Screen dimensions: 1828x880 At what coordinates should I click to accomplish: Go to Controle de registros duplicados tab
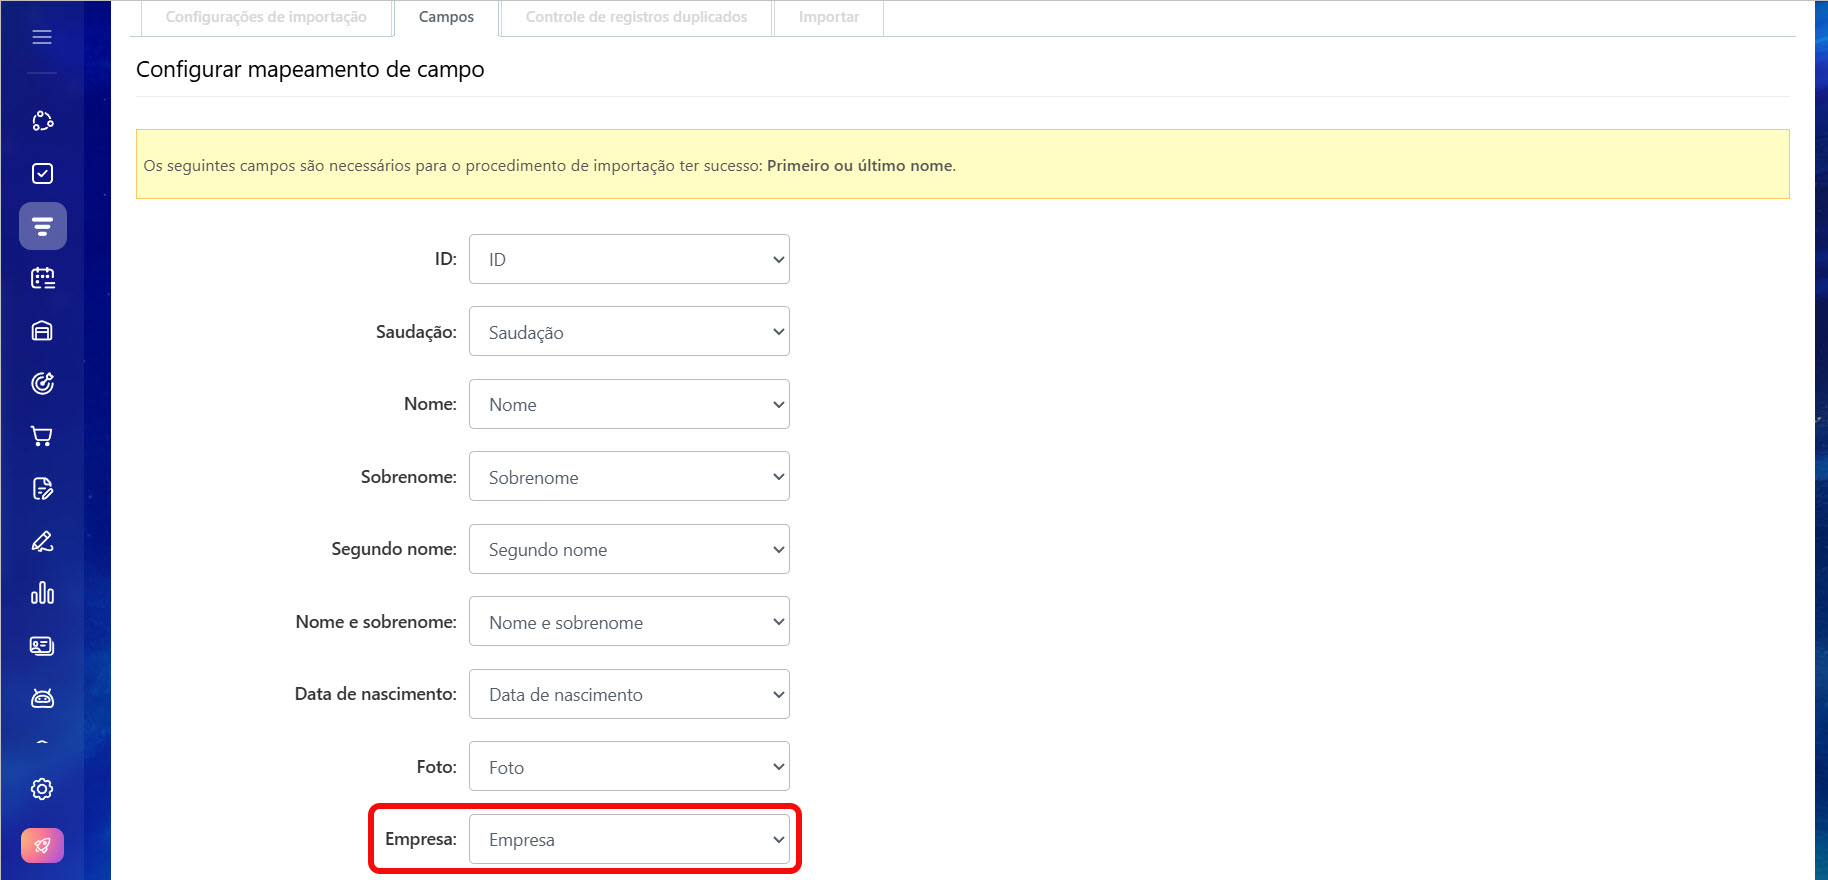636,17
